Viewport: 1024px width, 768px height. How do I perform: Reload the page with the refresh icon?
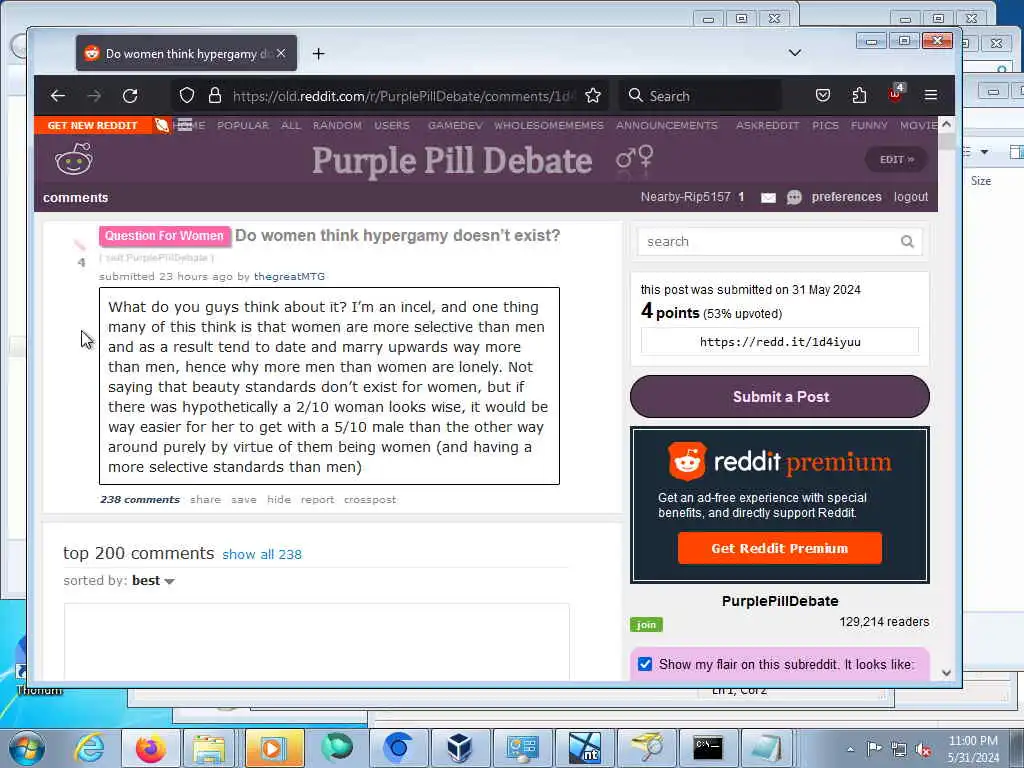coord(130,96)
